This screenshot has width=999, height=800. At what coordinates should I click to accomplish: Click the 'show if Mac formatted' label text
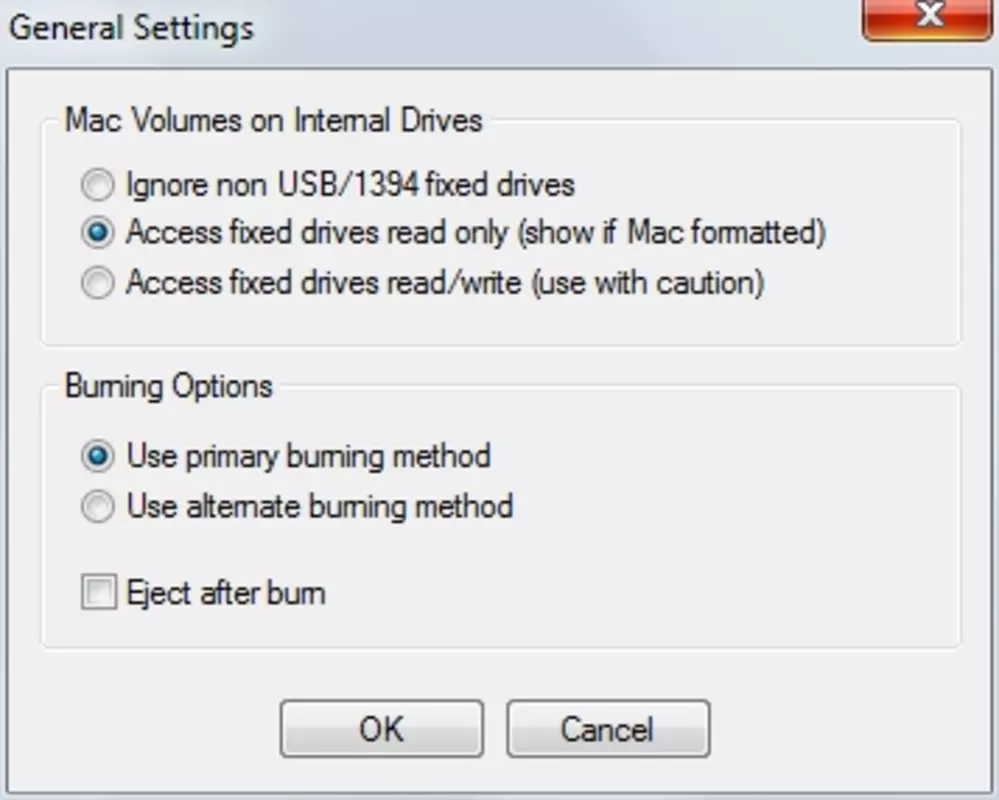pyautogui.click(x=672, y=232)
